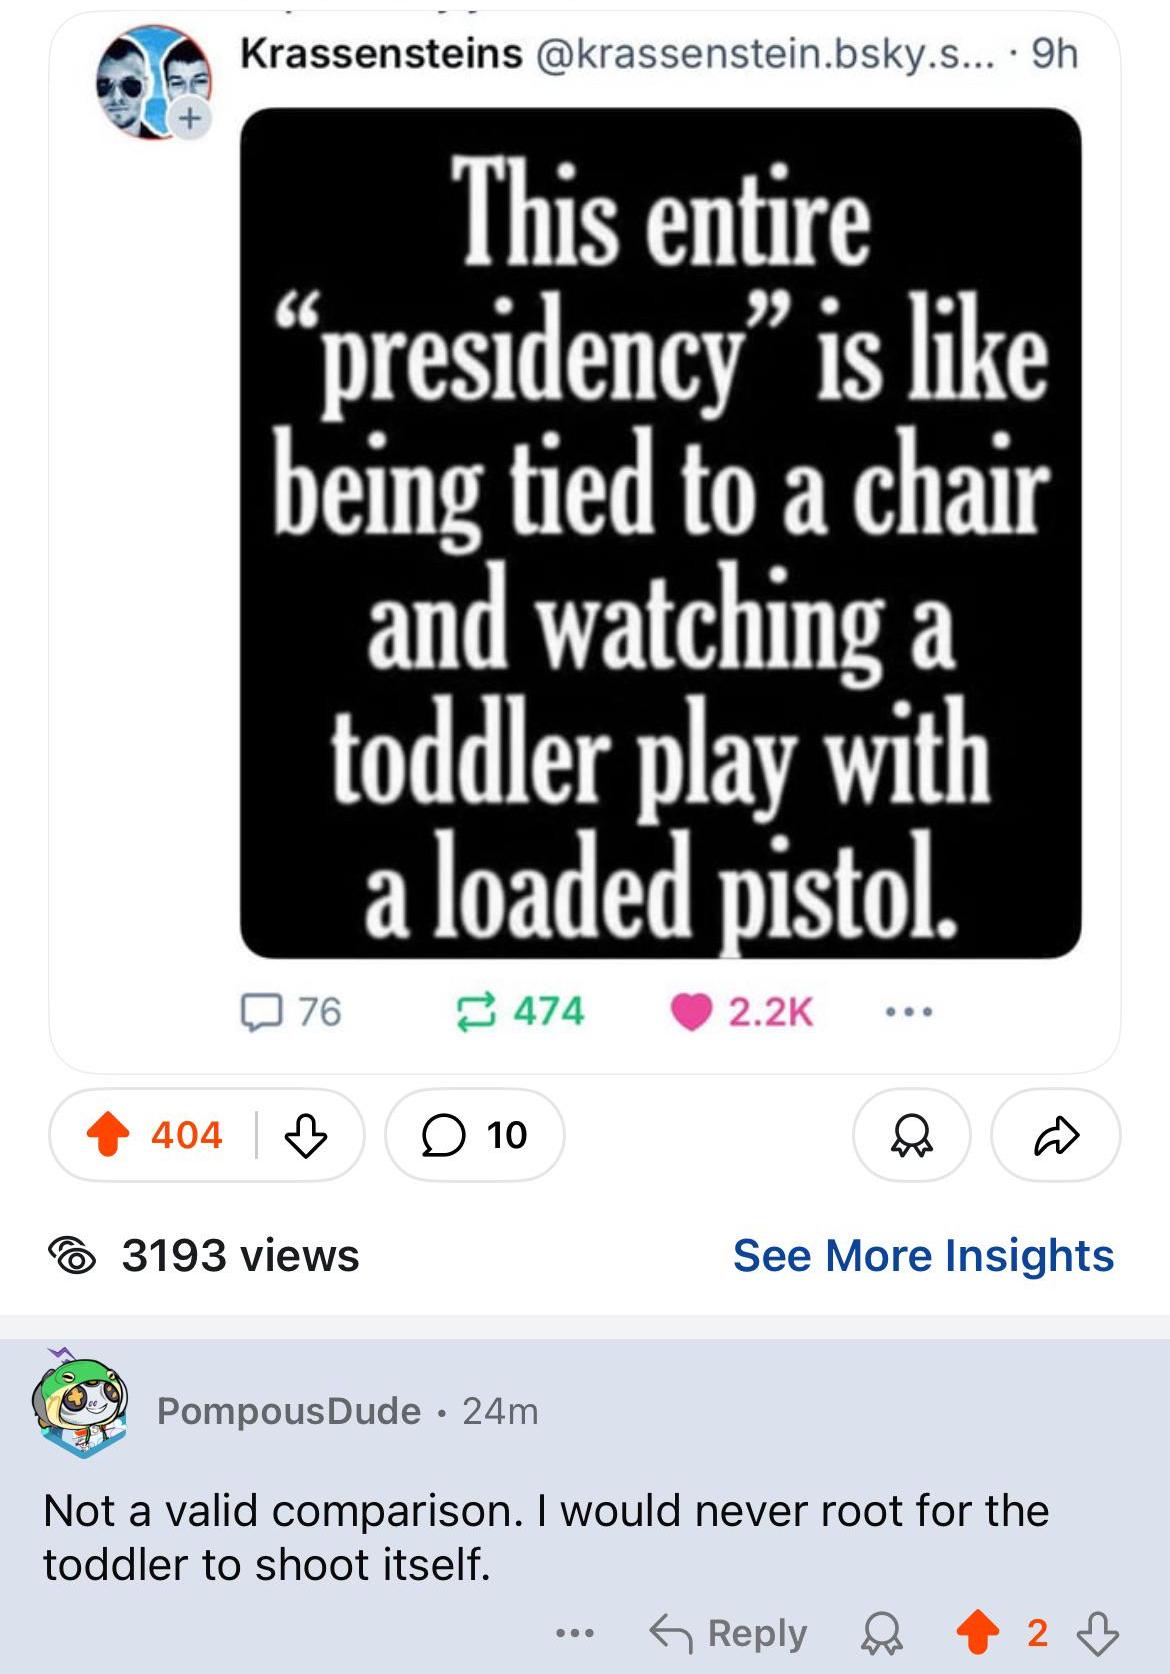Tap the views eye icon
Viewport: 1170px width, 1674px height.
[x=72, y=1256]
